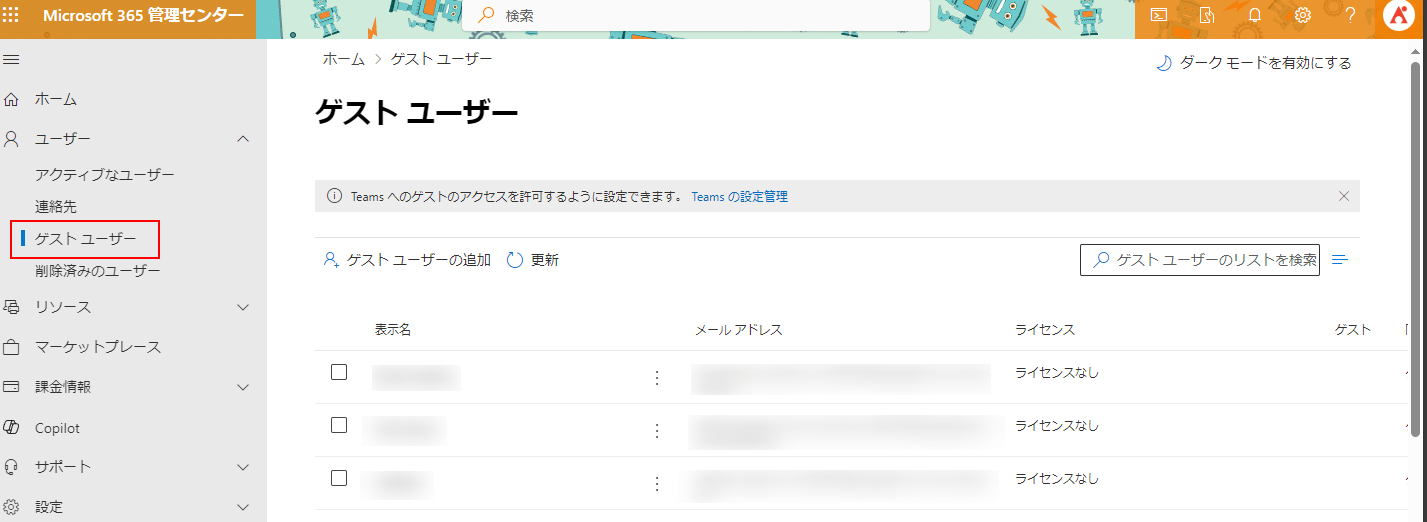The width and height of the screenshot is (1427, 522).
Task: Select ゲスト ユーザー in navigation
Action: 85,239
